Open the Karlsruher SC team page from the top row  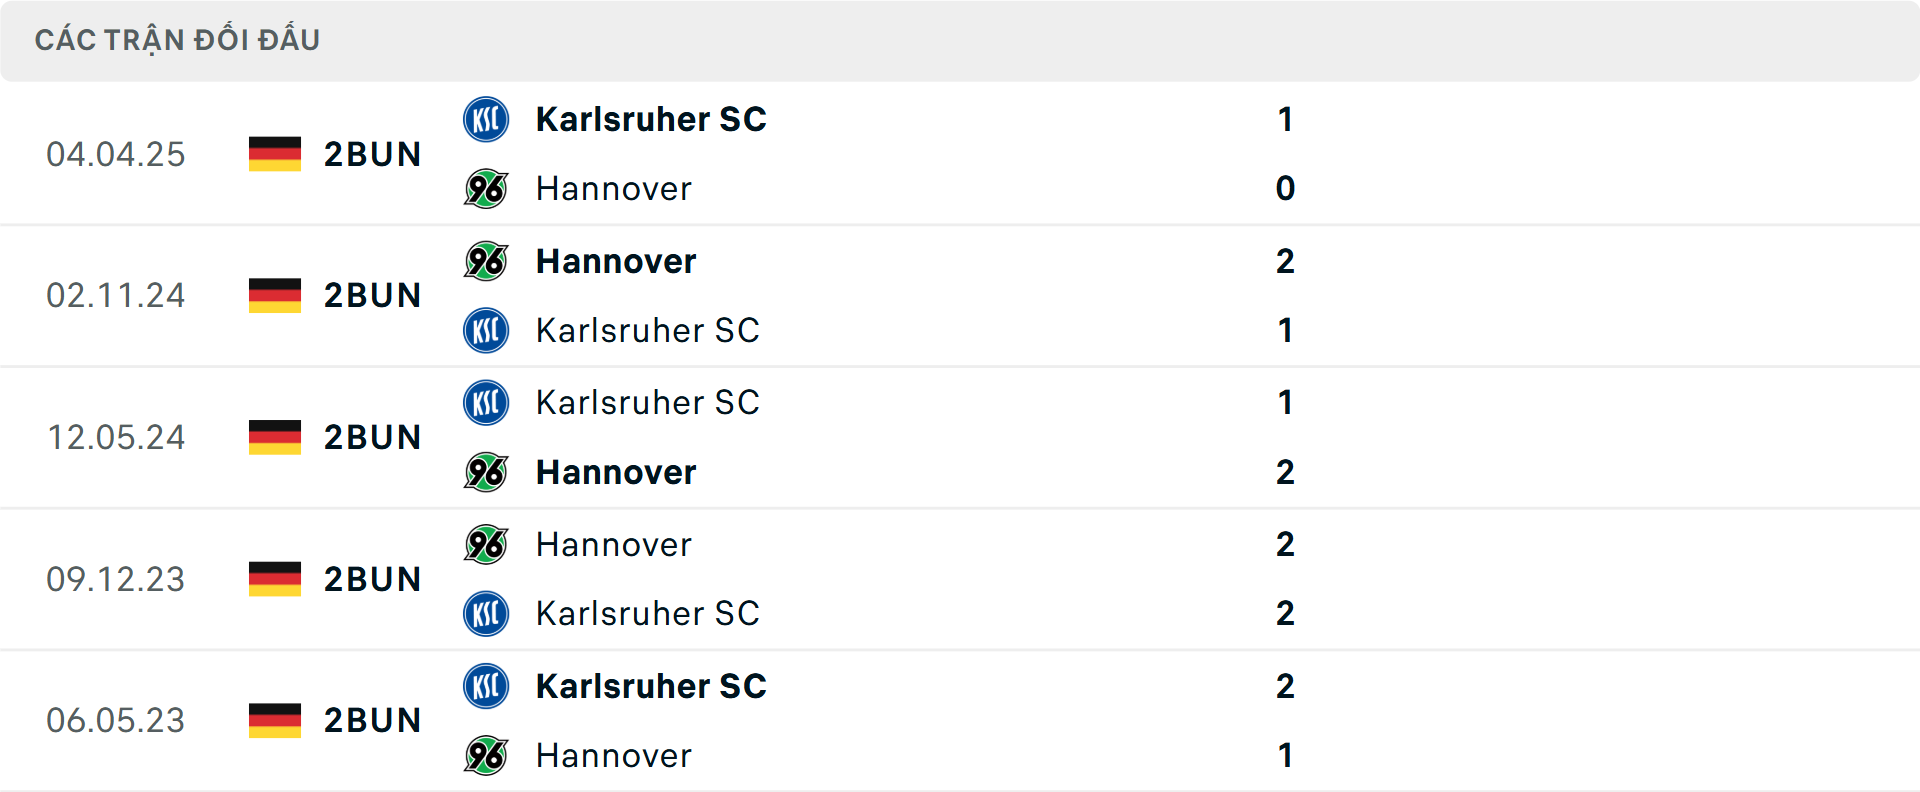point(651,119)
